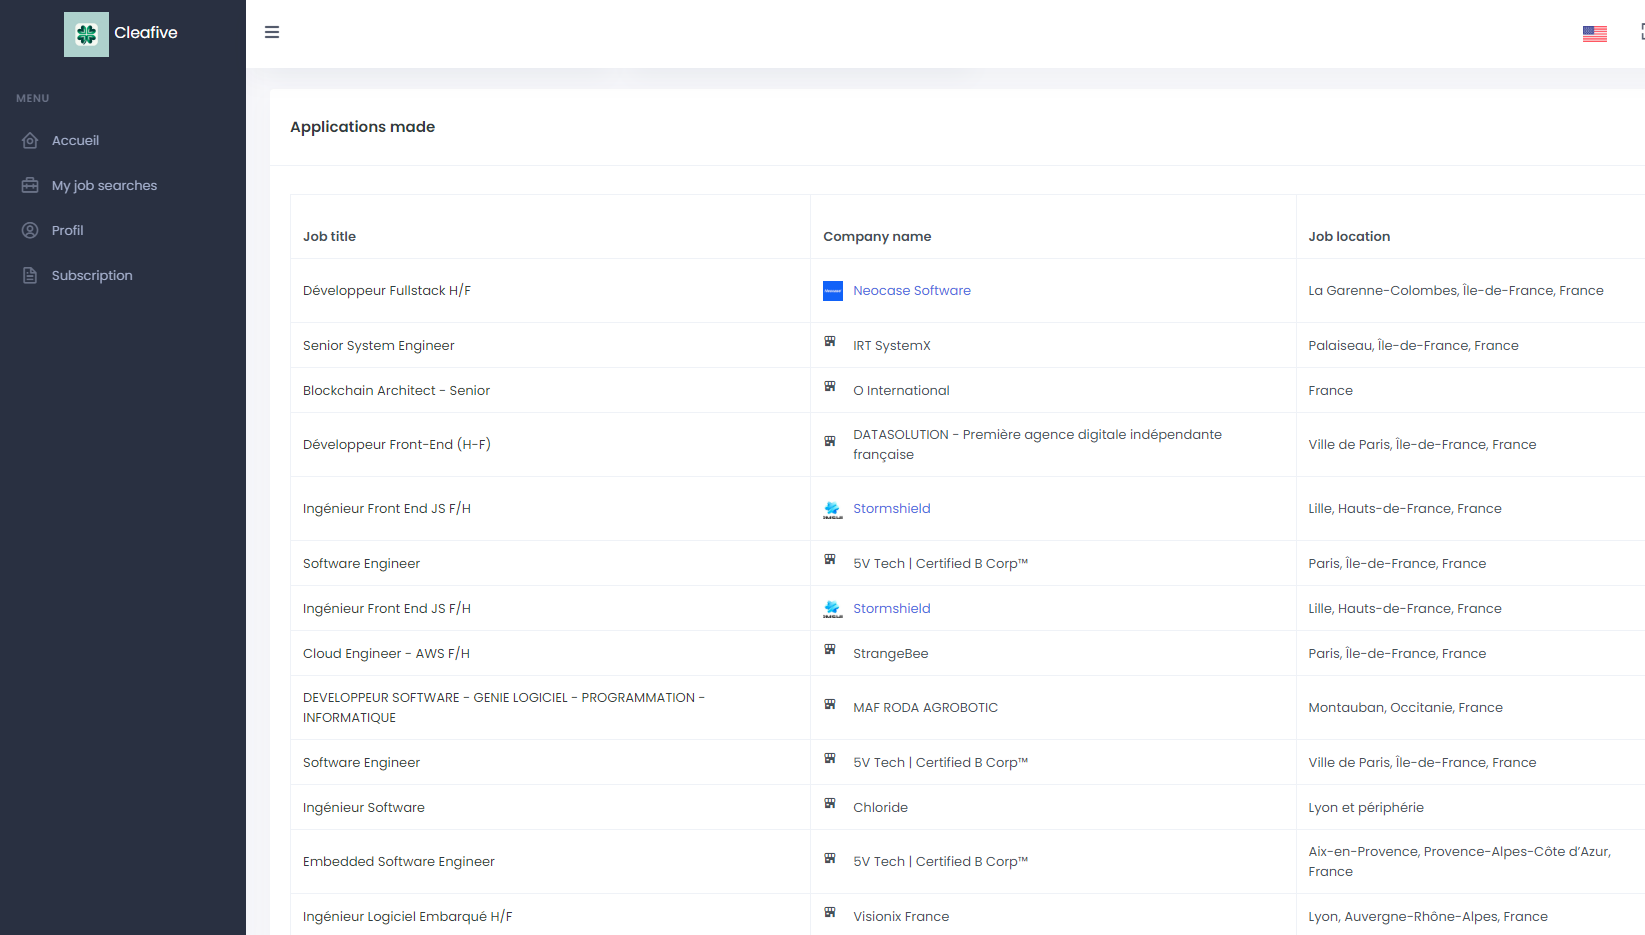Click the Cleafive clover logo
Viewport: 1645px width, 935px height.
tap(86, 34)
